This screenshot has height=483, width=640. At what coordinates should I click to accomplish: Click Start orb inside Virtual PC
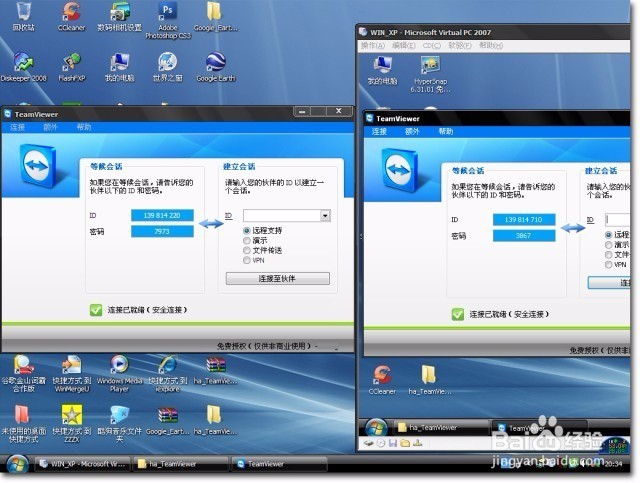(376, 428)
